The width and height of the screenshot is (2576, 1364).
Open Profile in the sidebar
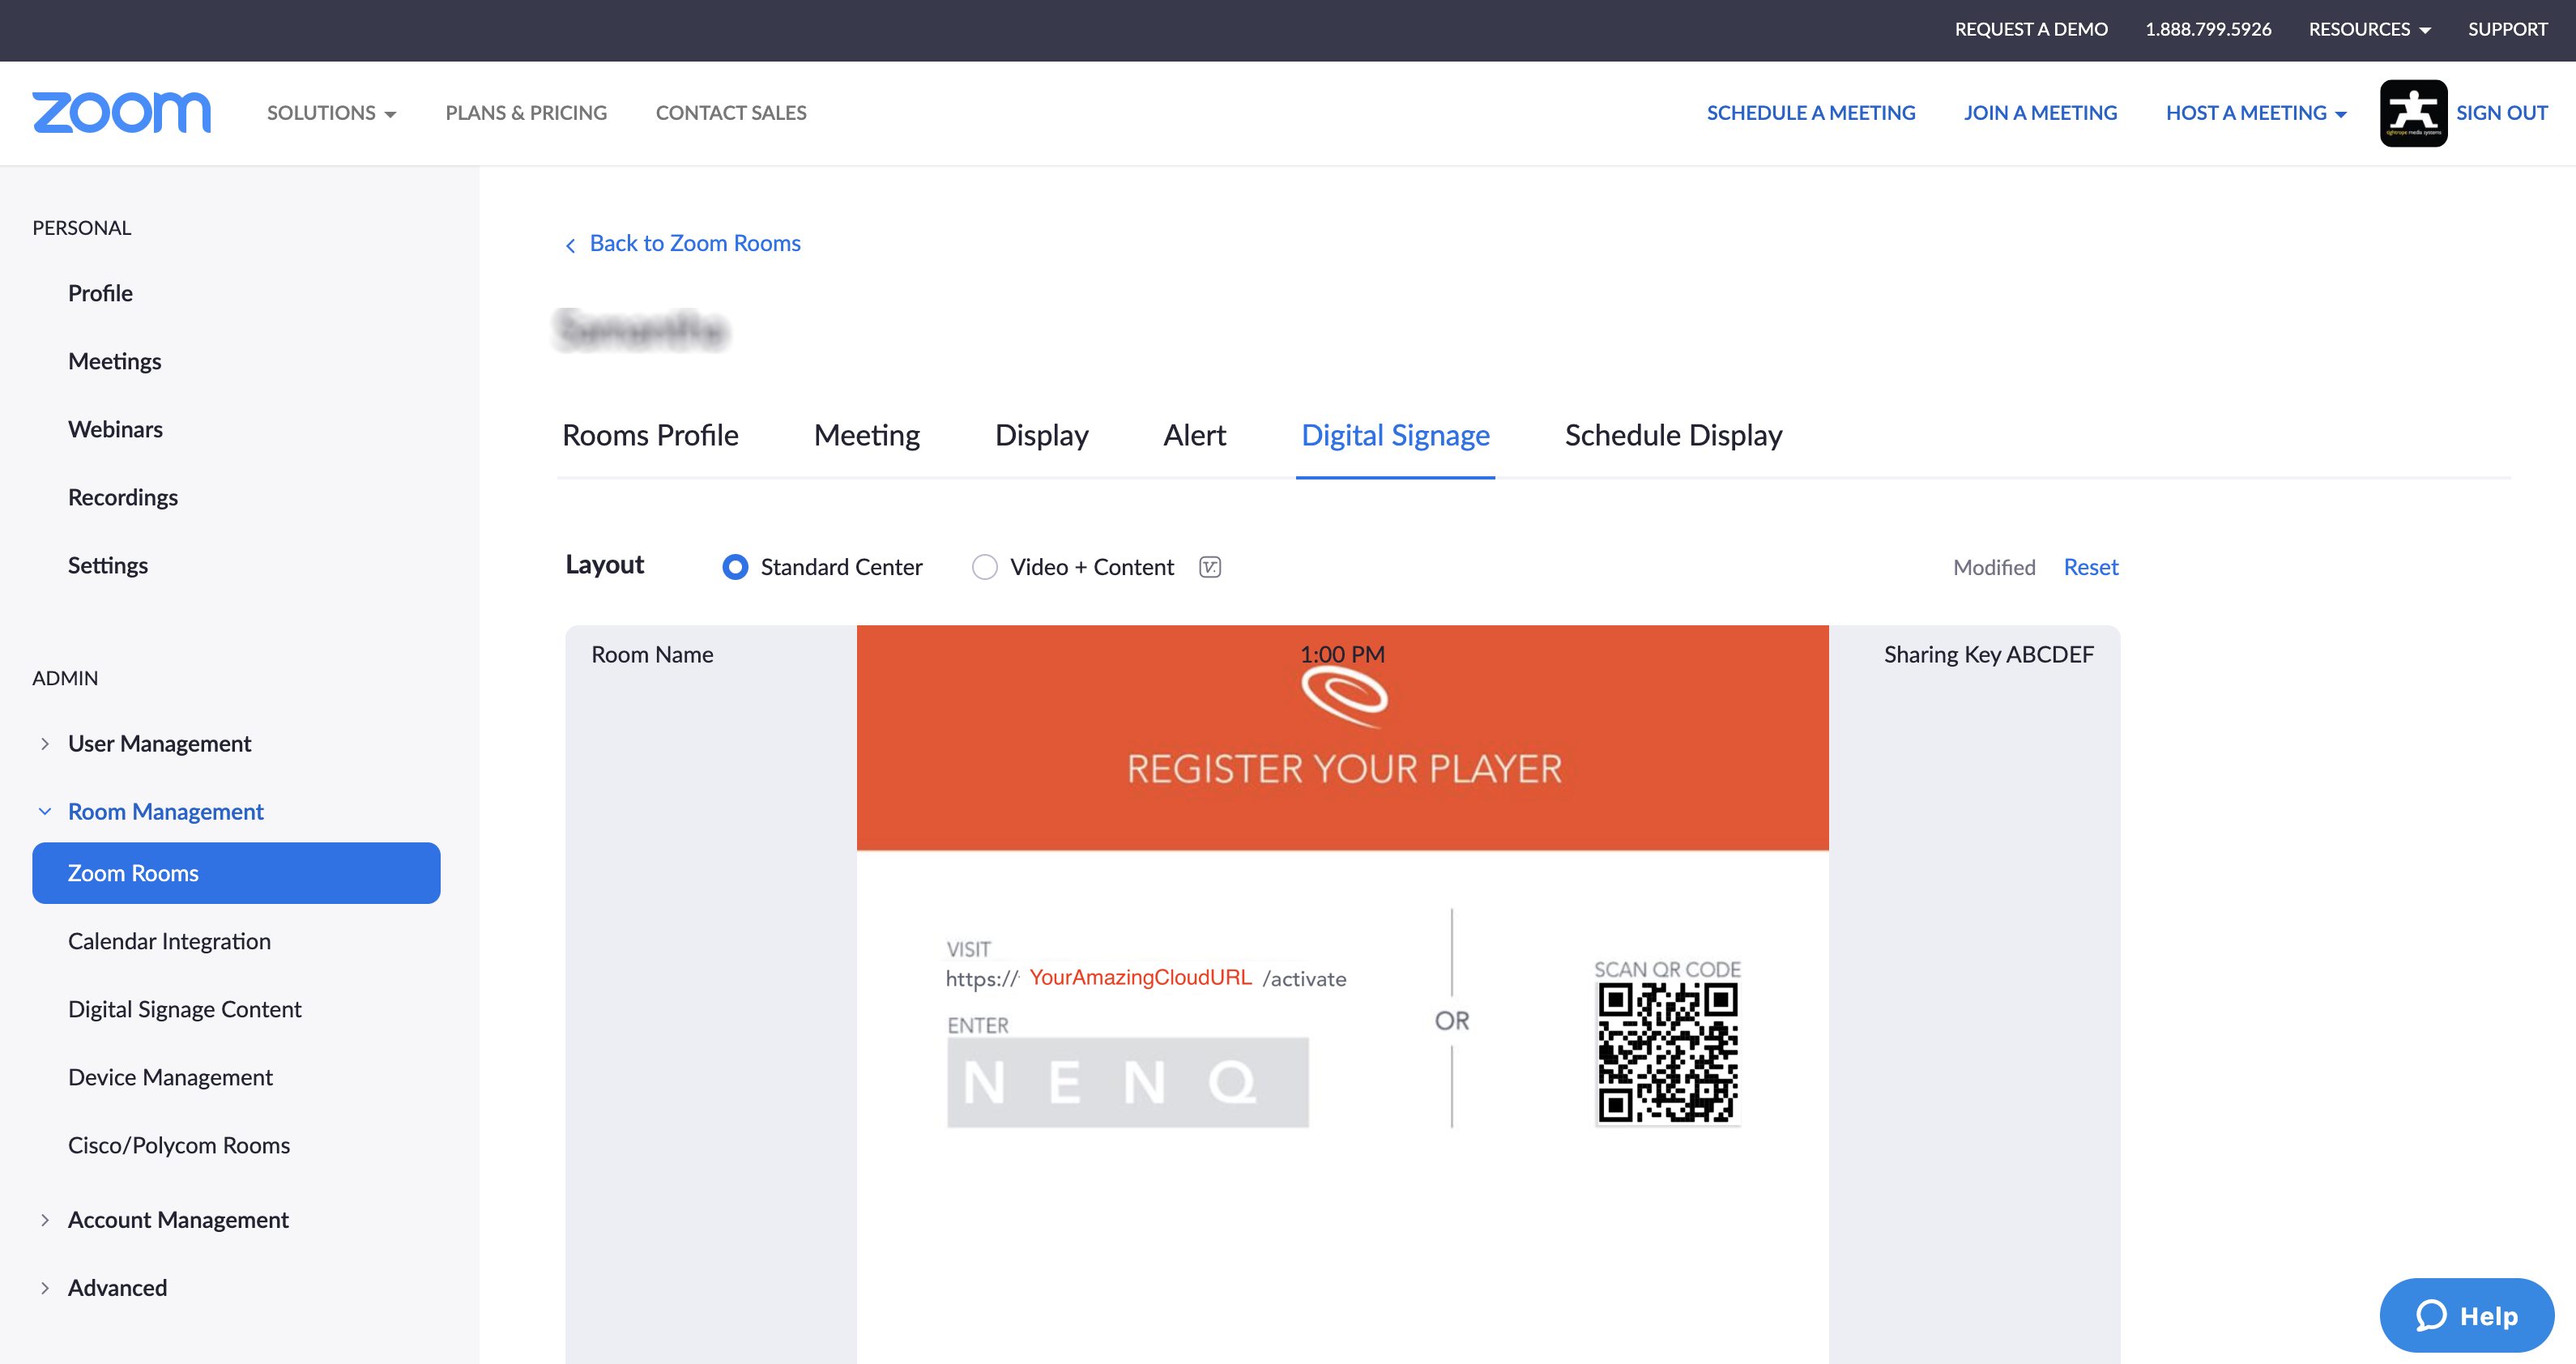tap(100, 293)
